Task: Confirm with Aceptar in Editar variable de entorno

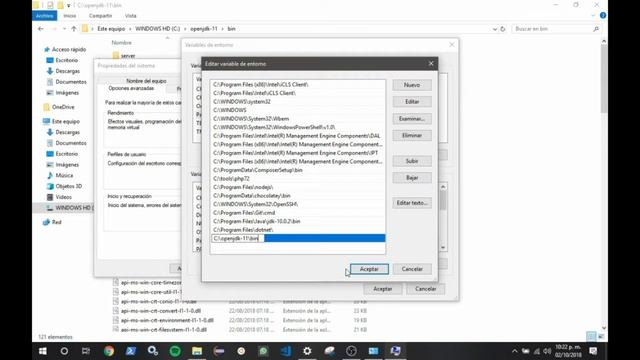Action: pos(369,269)
